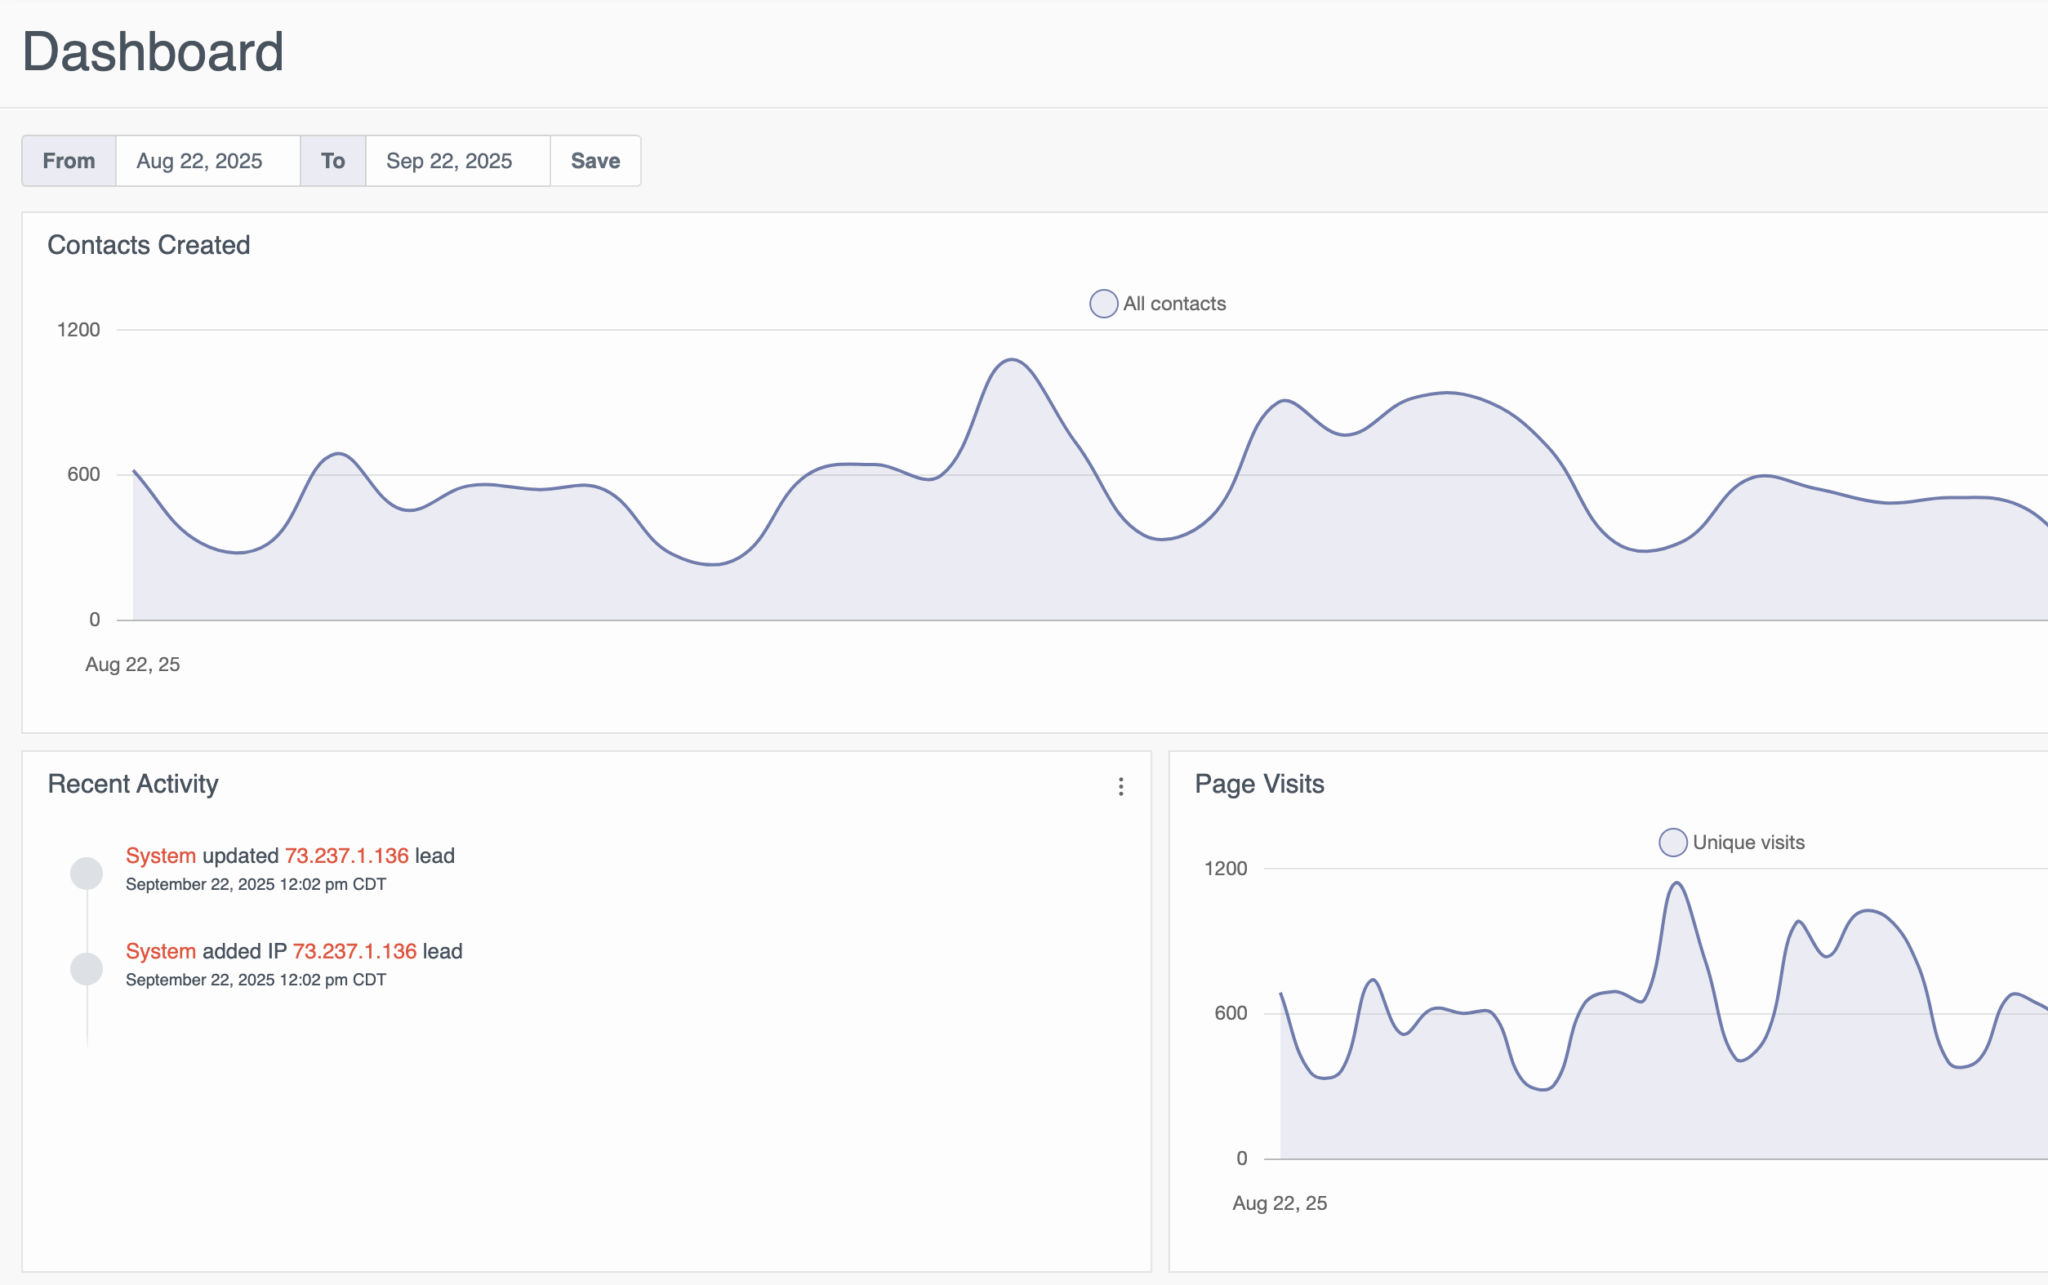This screenshot has height=1285, width=2048.
Task: Open the Recent Activity three-dot menu
Action: coord(1121,787)
